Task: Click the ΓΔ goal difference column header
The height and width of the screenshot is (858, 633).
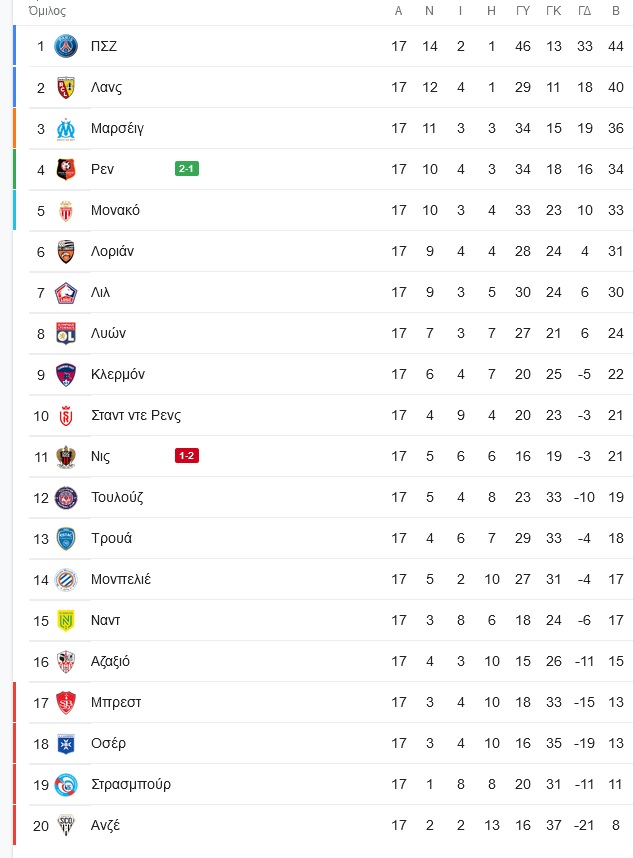Action: (584, 10)
